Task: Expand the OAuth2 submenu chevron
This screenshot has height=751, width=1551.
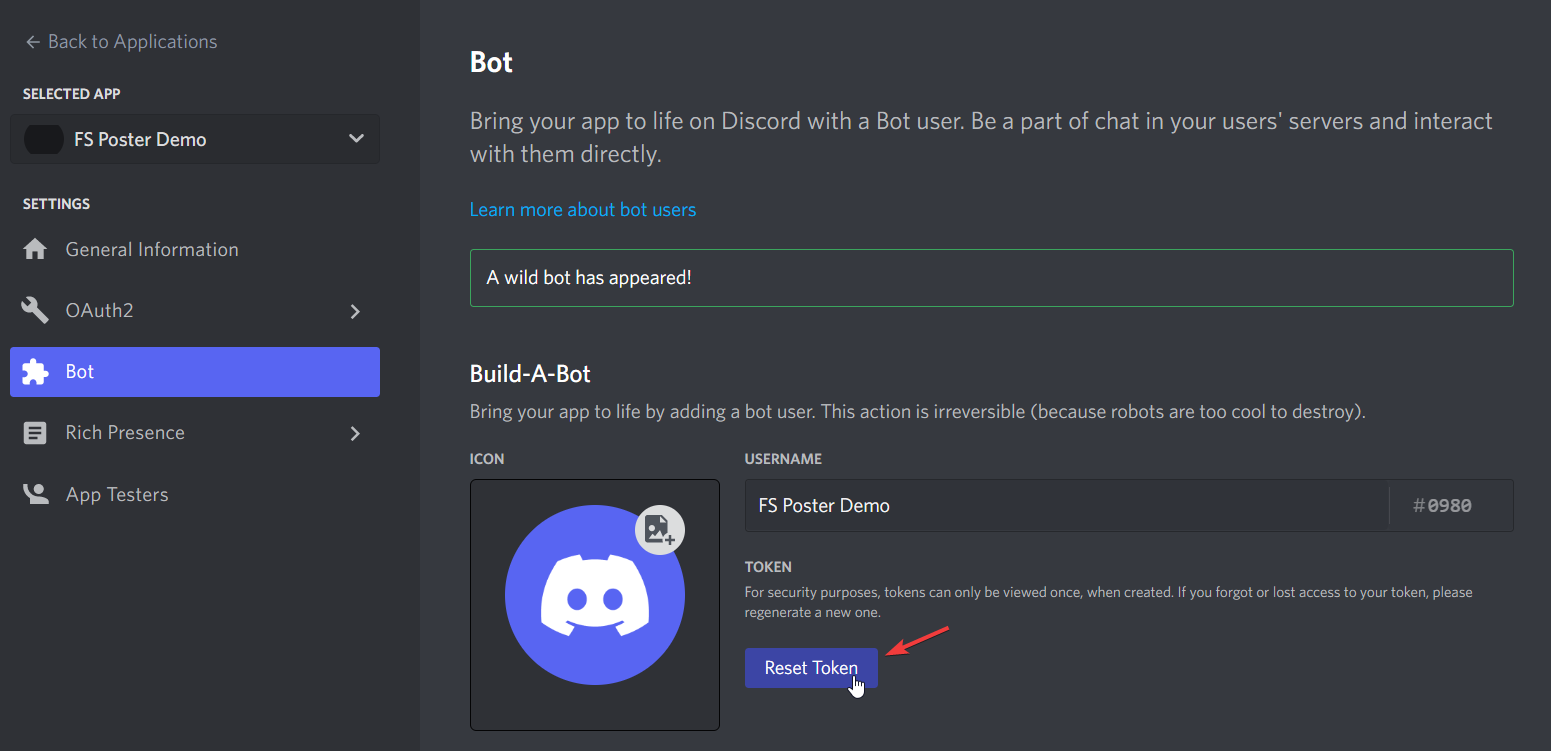Action: [355, 311]
